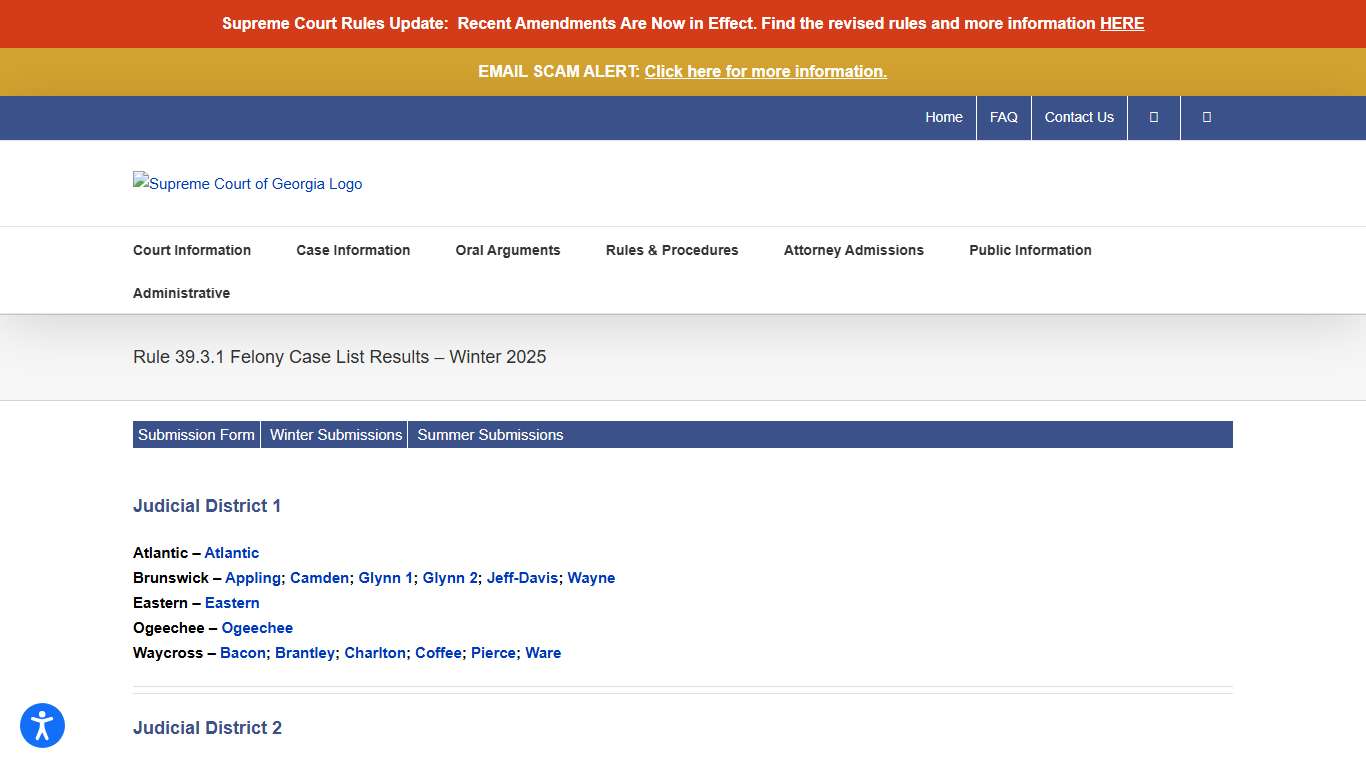Viewport: 1366px width, 768px height.
Task: Open the Administrative menu item
Action: (x=181, y=293)
